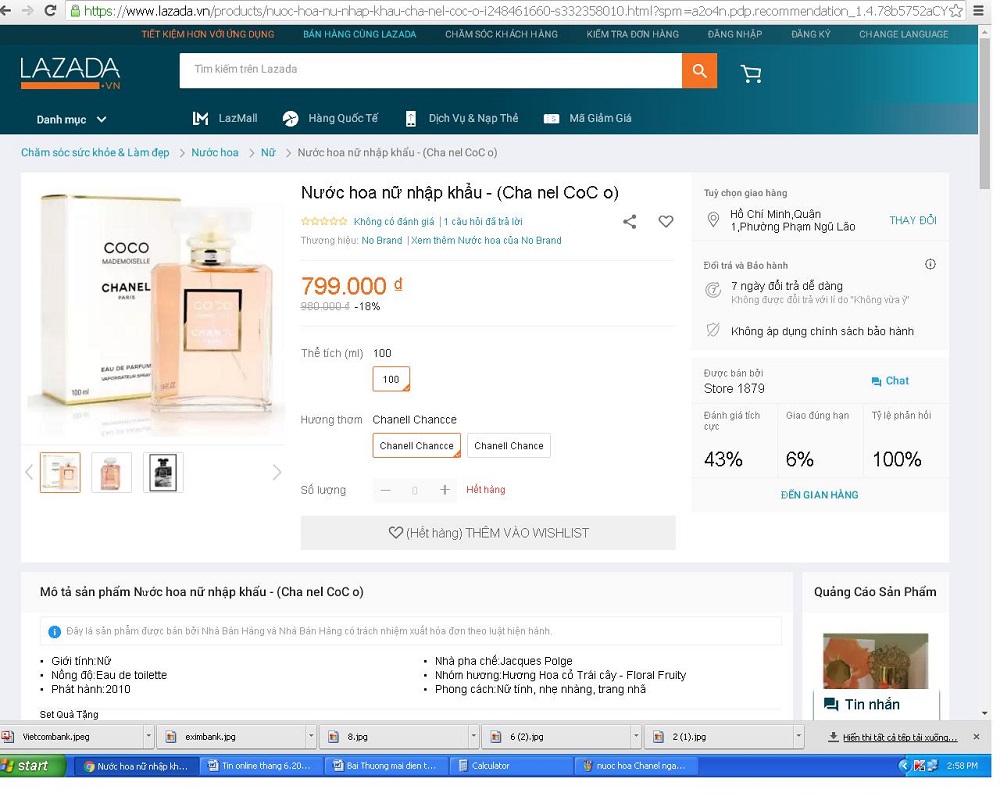The height and width of the screenshot is (800, 1000).
Task: Select the Chanell Chance scent option
Action: [509, 445]
